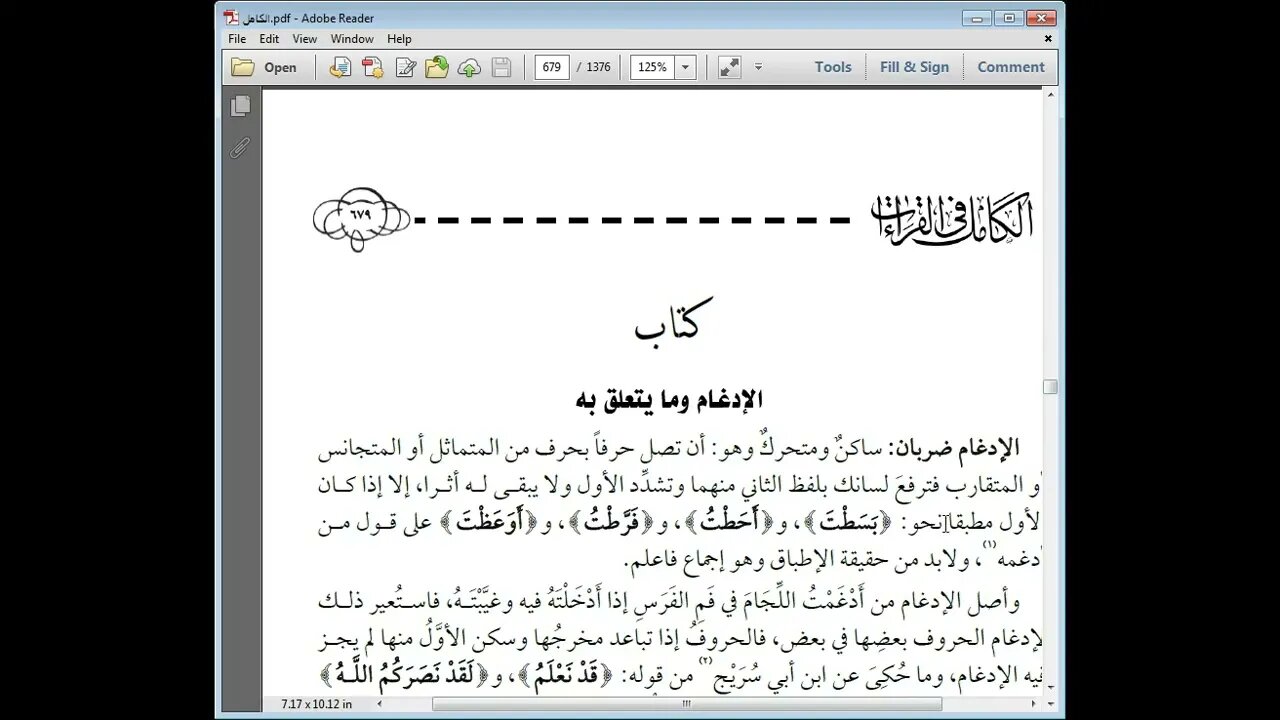
Task: Click the zoom percentage field showing 125%
Action: (653, 67)
